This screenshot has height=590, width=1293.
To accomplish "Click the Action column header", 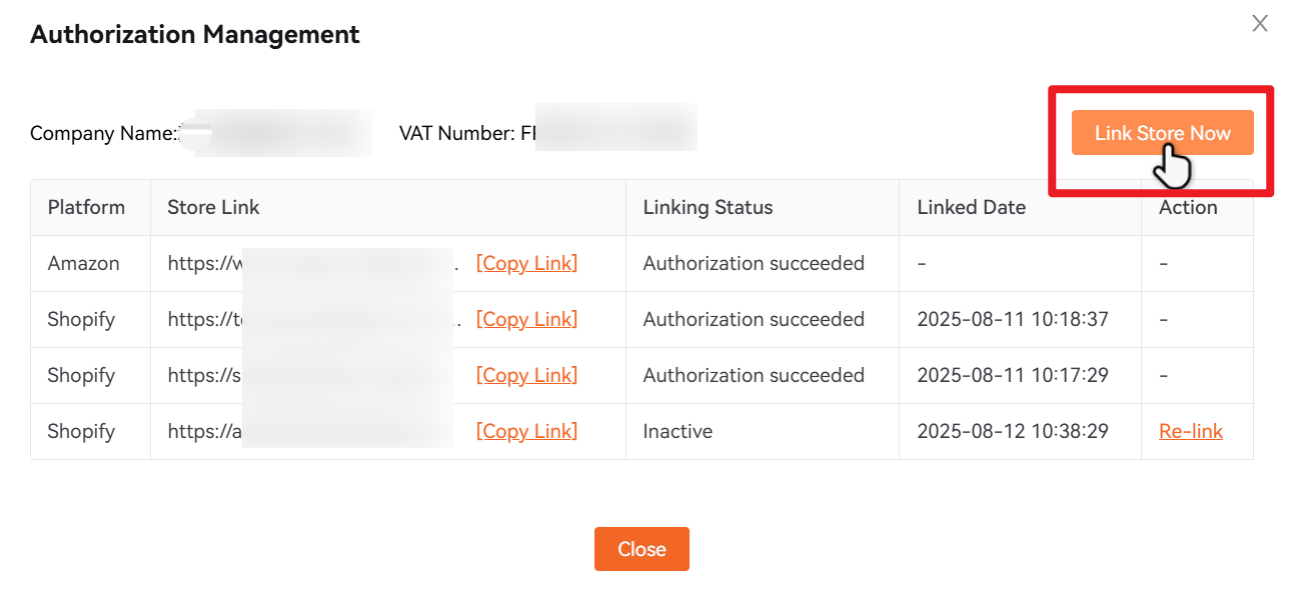I will click(1188, 207).
